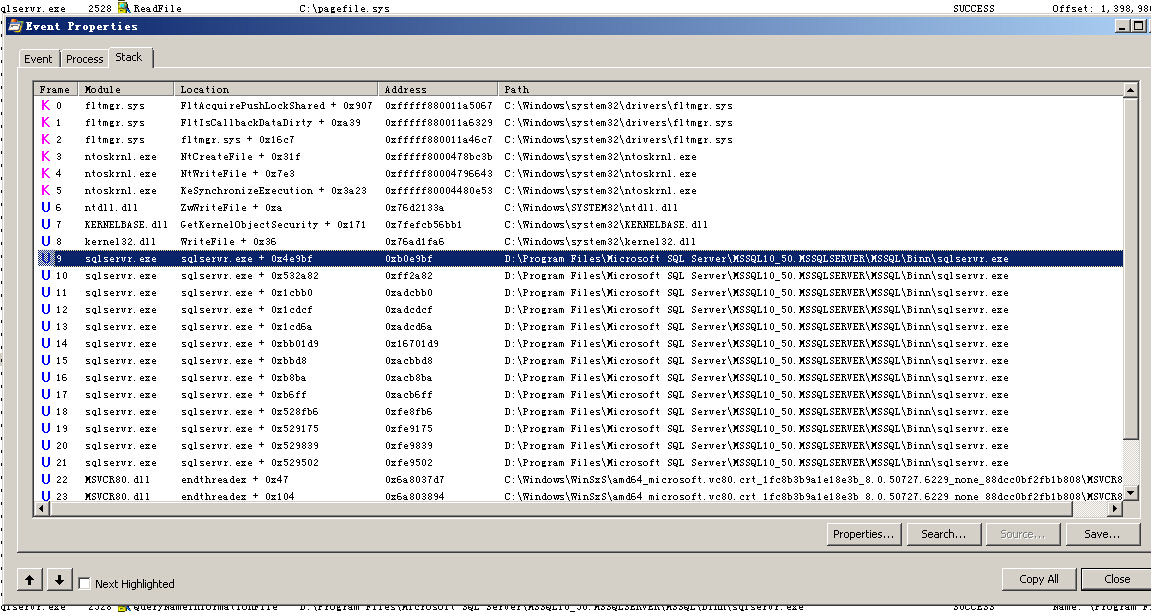
Task: Sort by the Frame column header
Action: 56,90
